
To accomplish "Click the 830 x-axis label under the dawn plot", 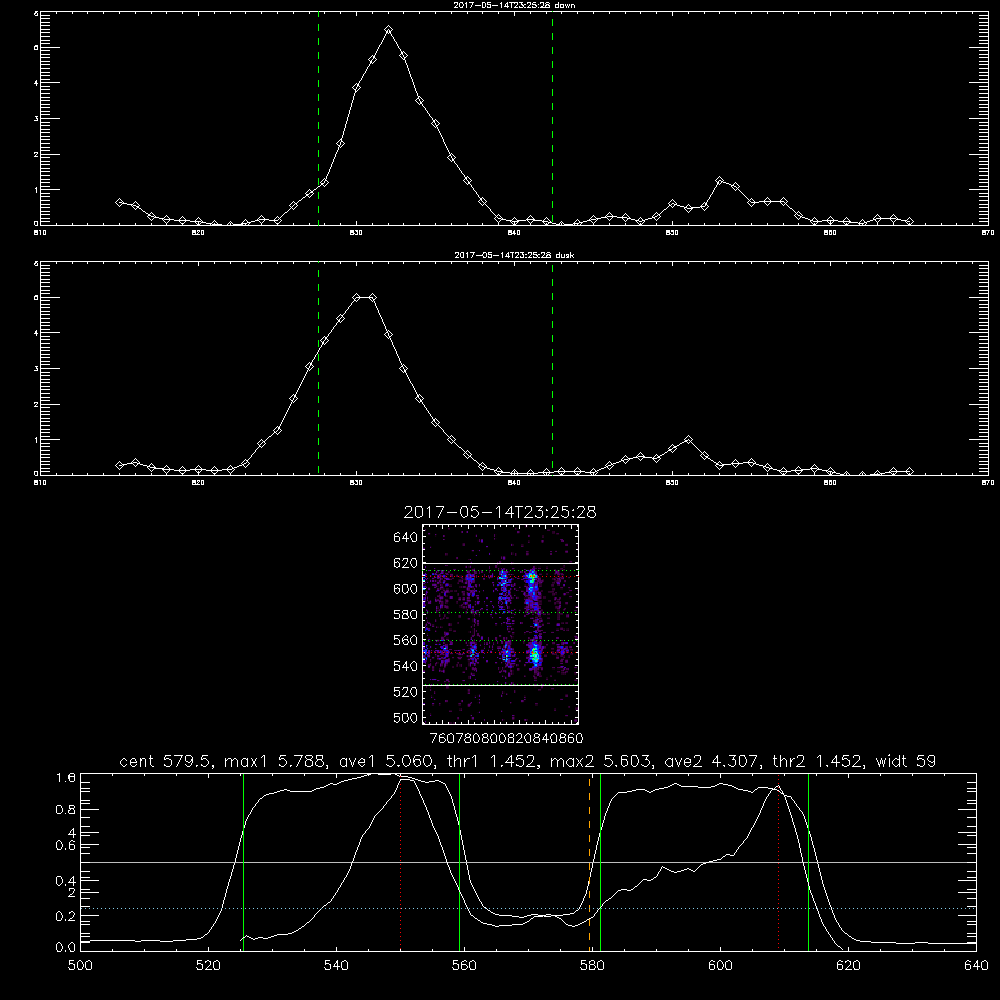I will pos(357,233).
